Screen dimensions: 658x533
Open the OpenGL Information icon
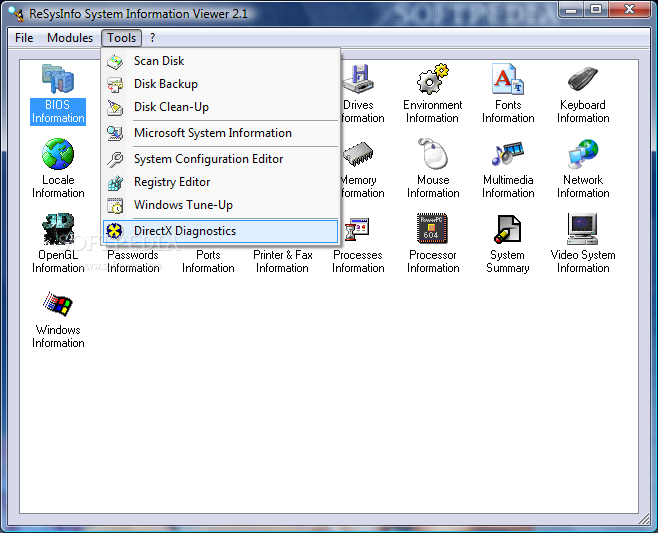pos(58,229)
